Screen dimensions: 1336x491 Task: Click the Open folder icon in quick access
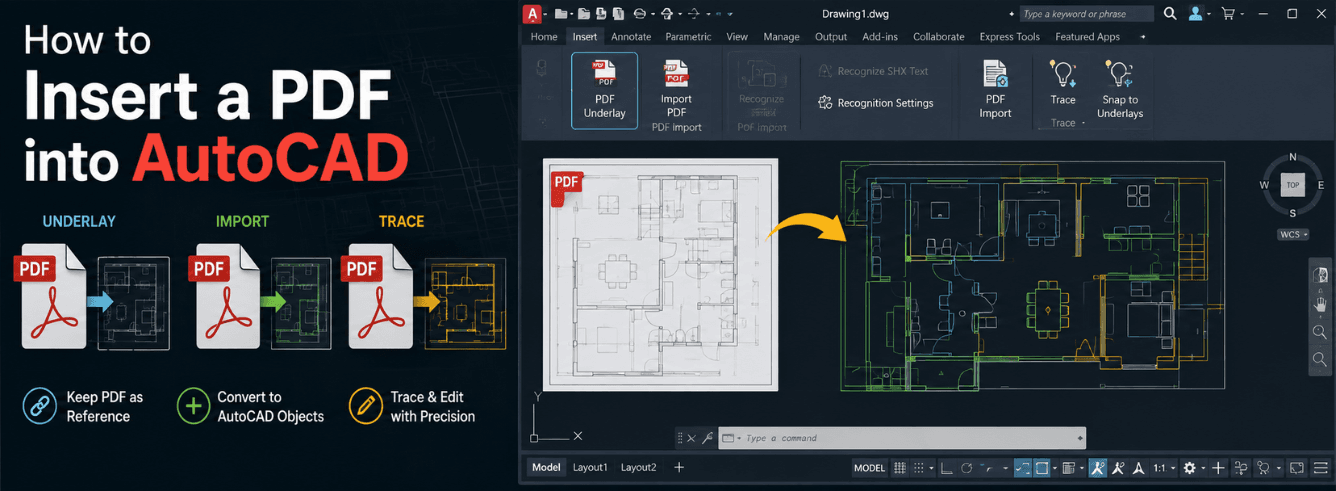tap(561, 14)
